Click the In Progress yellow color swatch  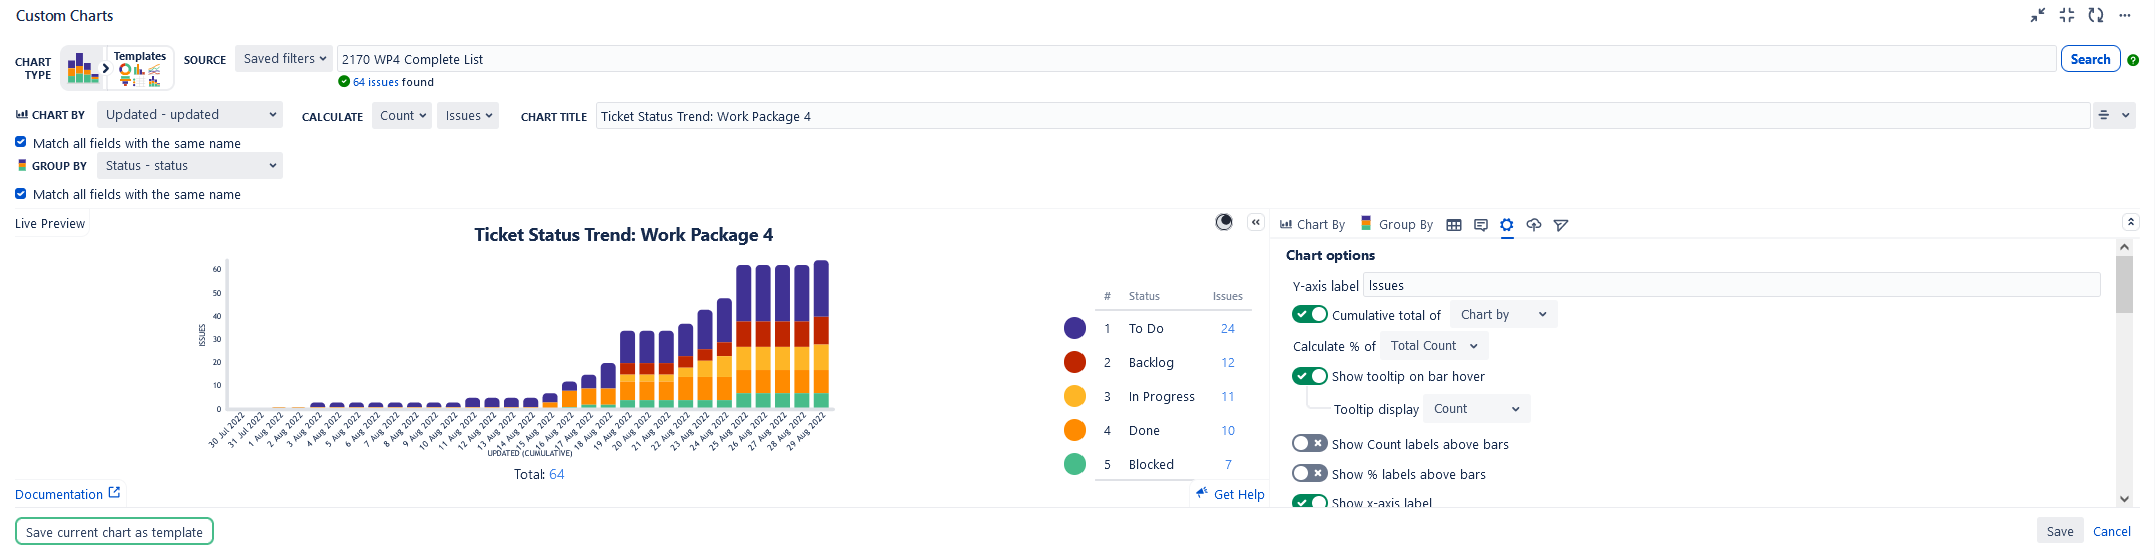tap(1075, 396)
